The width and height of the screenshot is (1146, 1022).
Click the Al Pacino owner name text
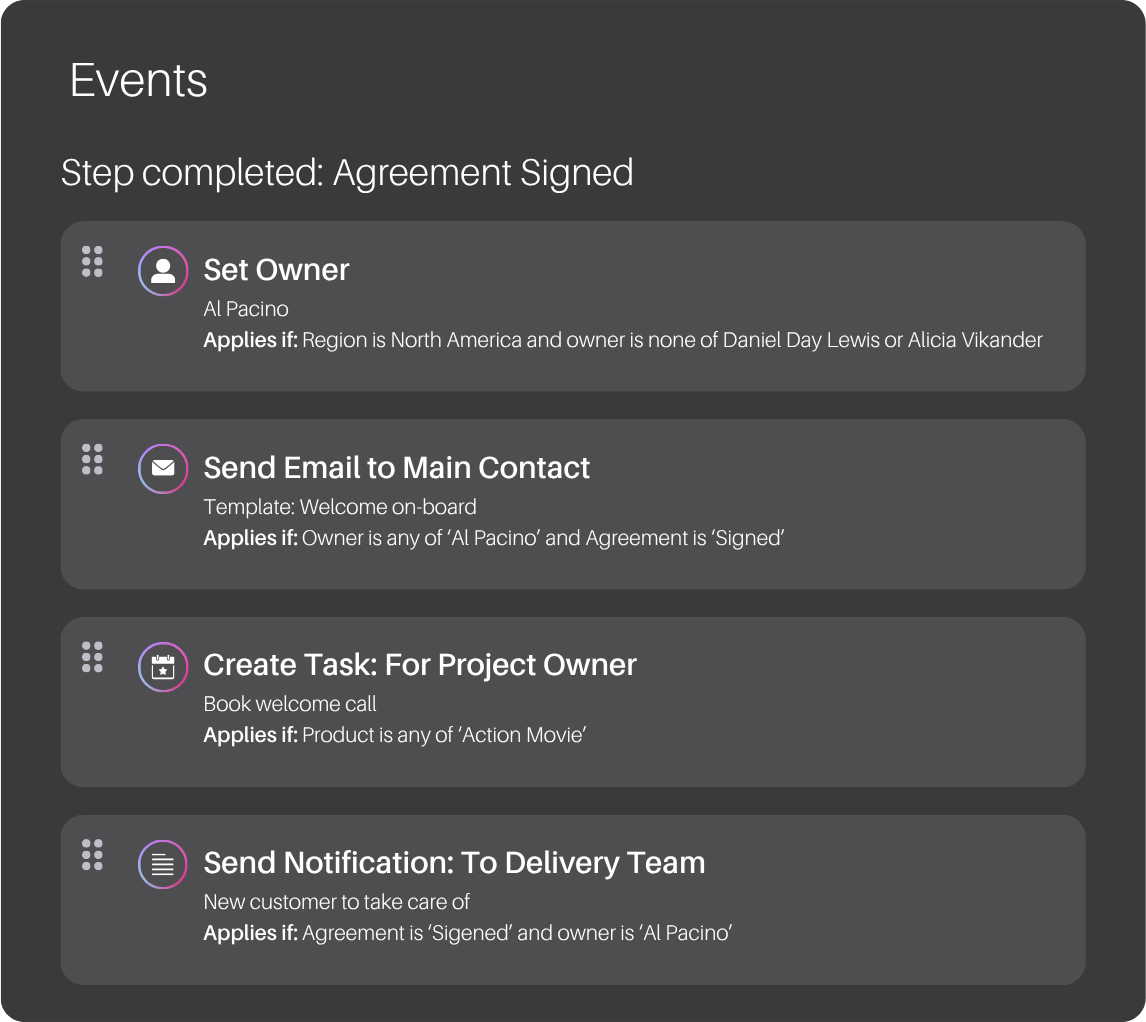(x=246, y=309)
